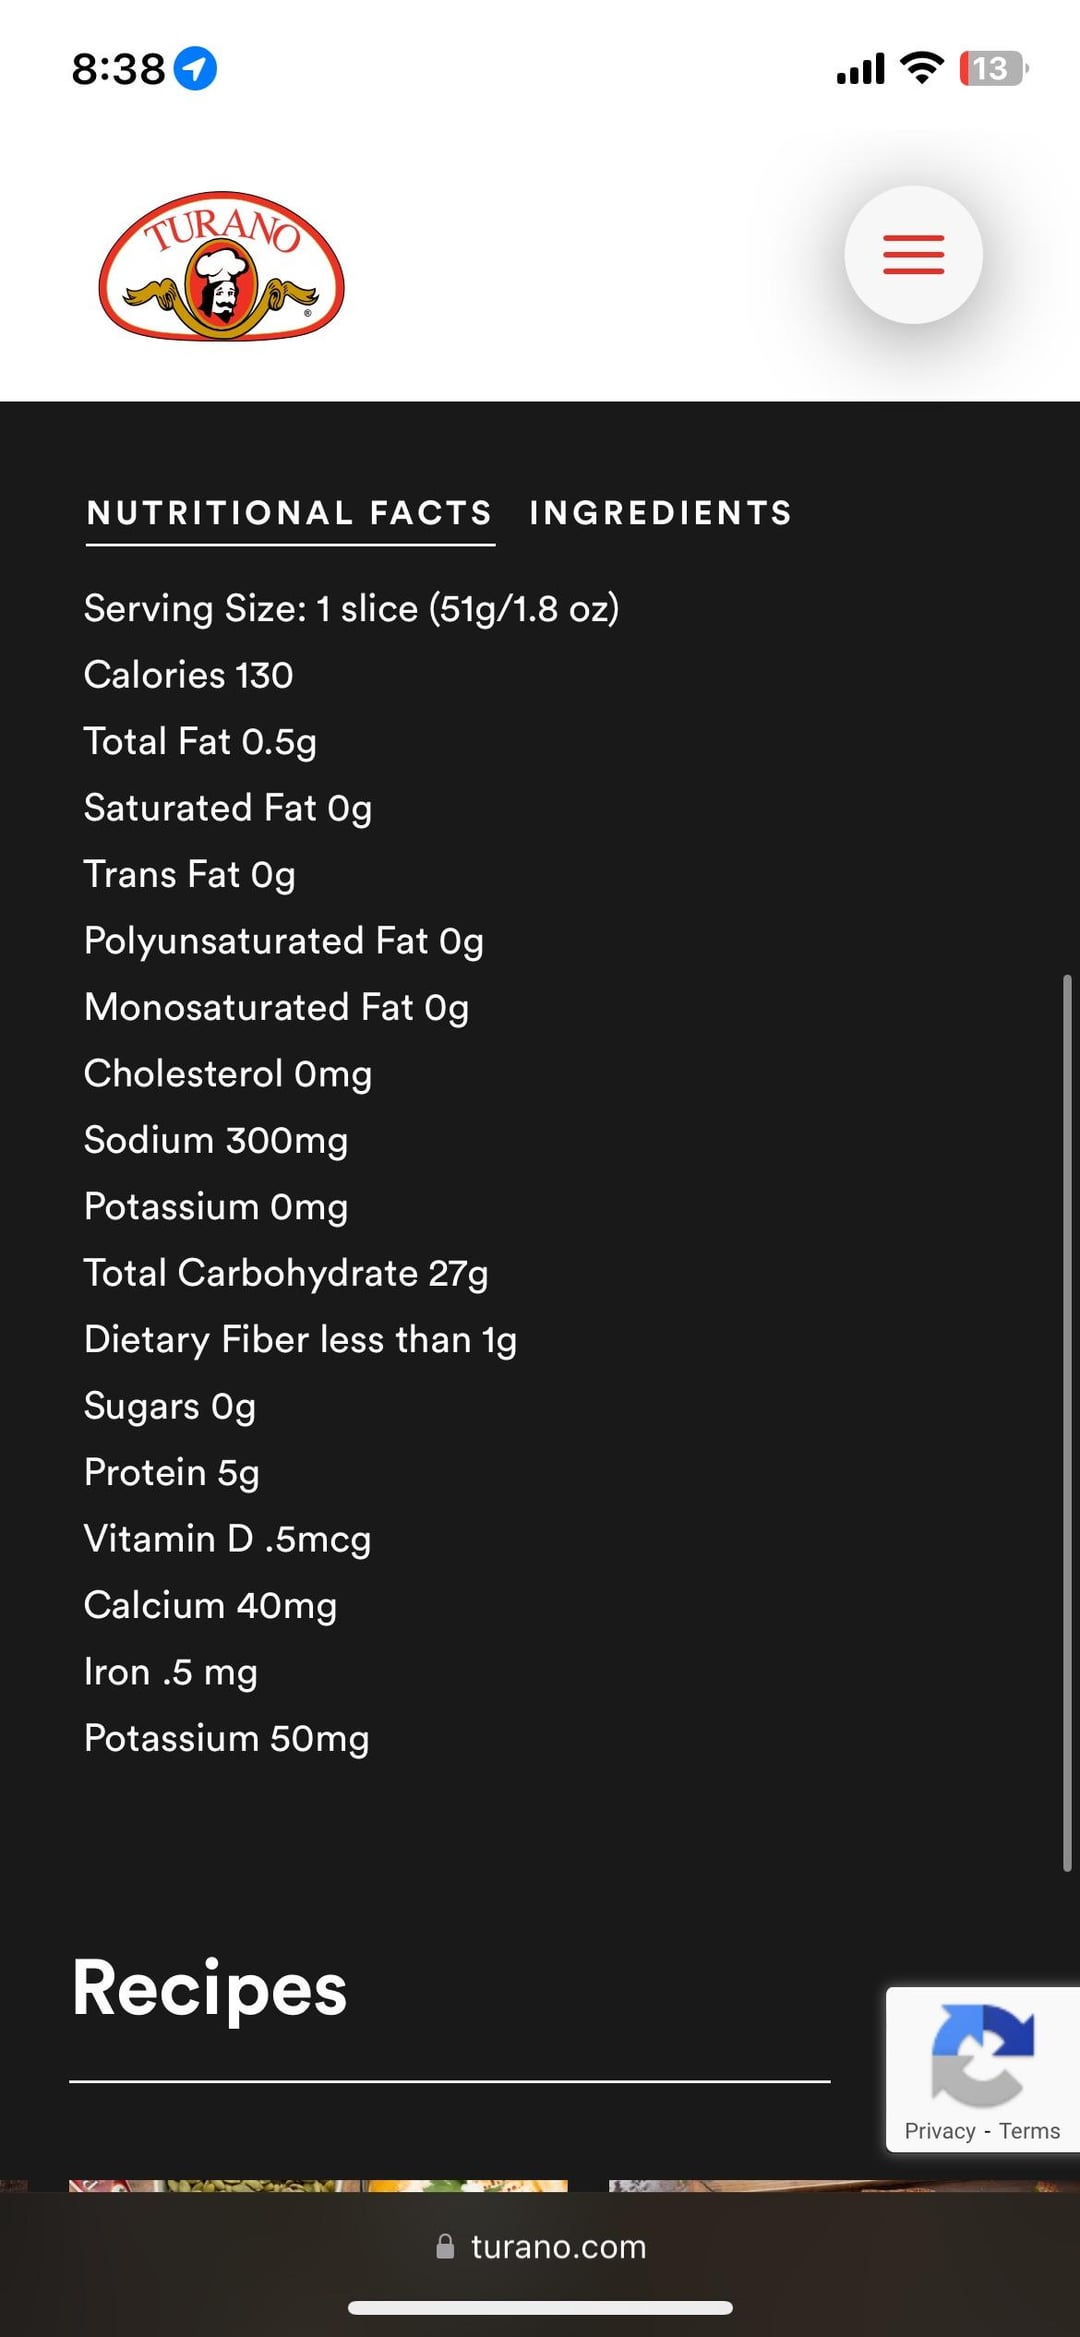Tap the home indicator bar
1080x2337 pixels.
pyautogui.click(x=540, y=2308)
